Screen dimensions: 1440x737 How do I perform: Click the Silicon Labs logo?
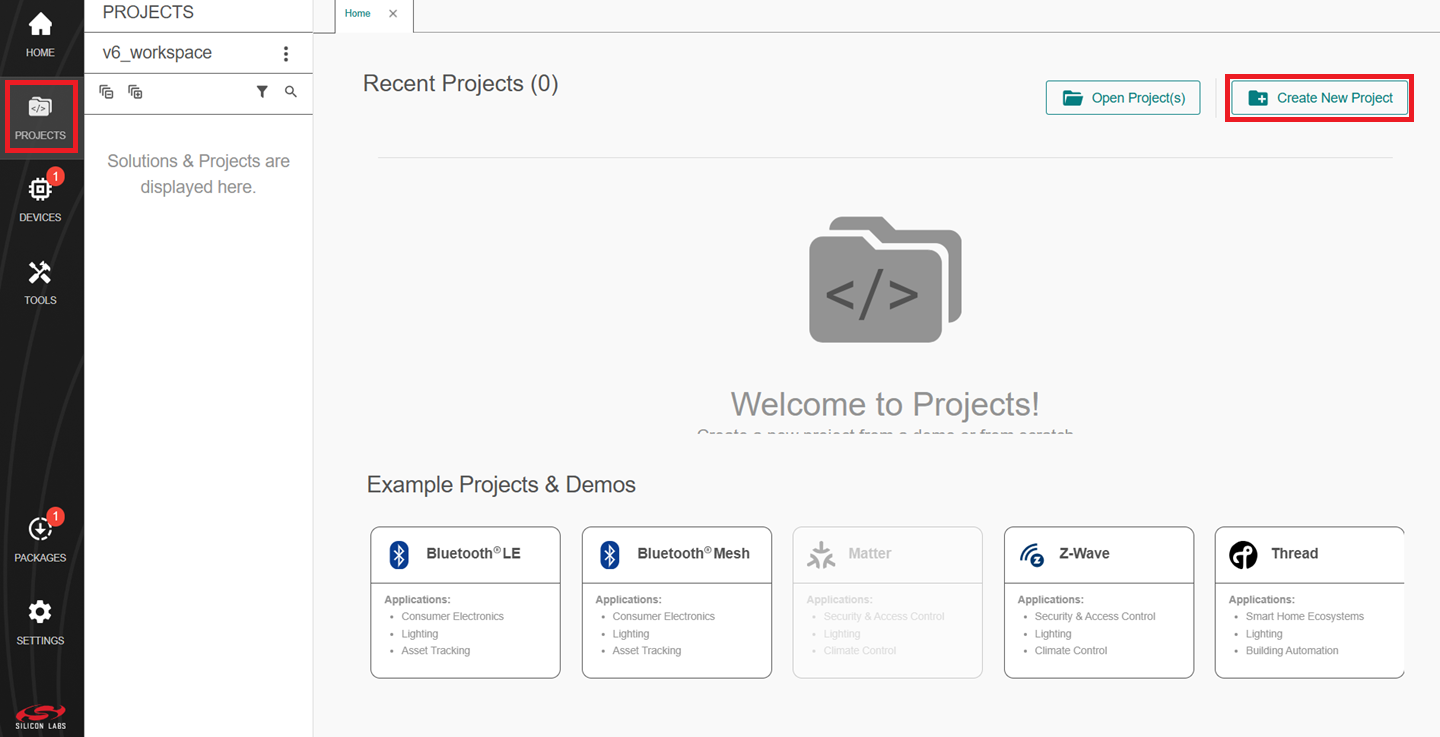40,714
